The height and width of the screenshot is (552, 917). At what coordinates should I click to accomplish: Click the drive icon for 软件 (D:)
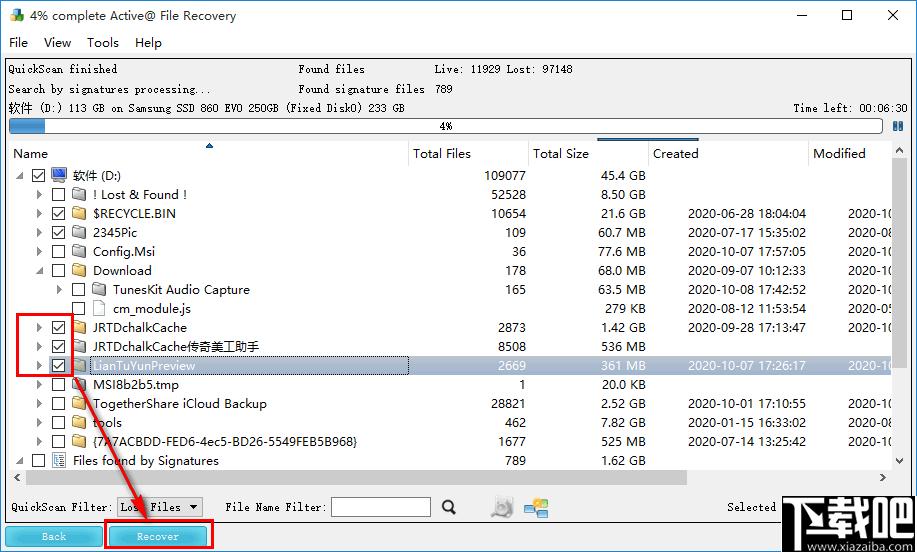[x=59, y=176]
